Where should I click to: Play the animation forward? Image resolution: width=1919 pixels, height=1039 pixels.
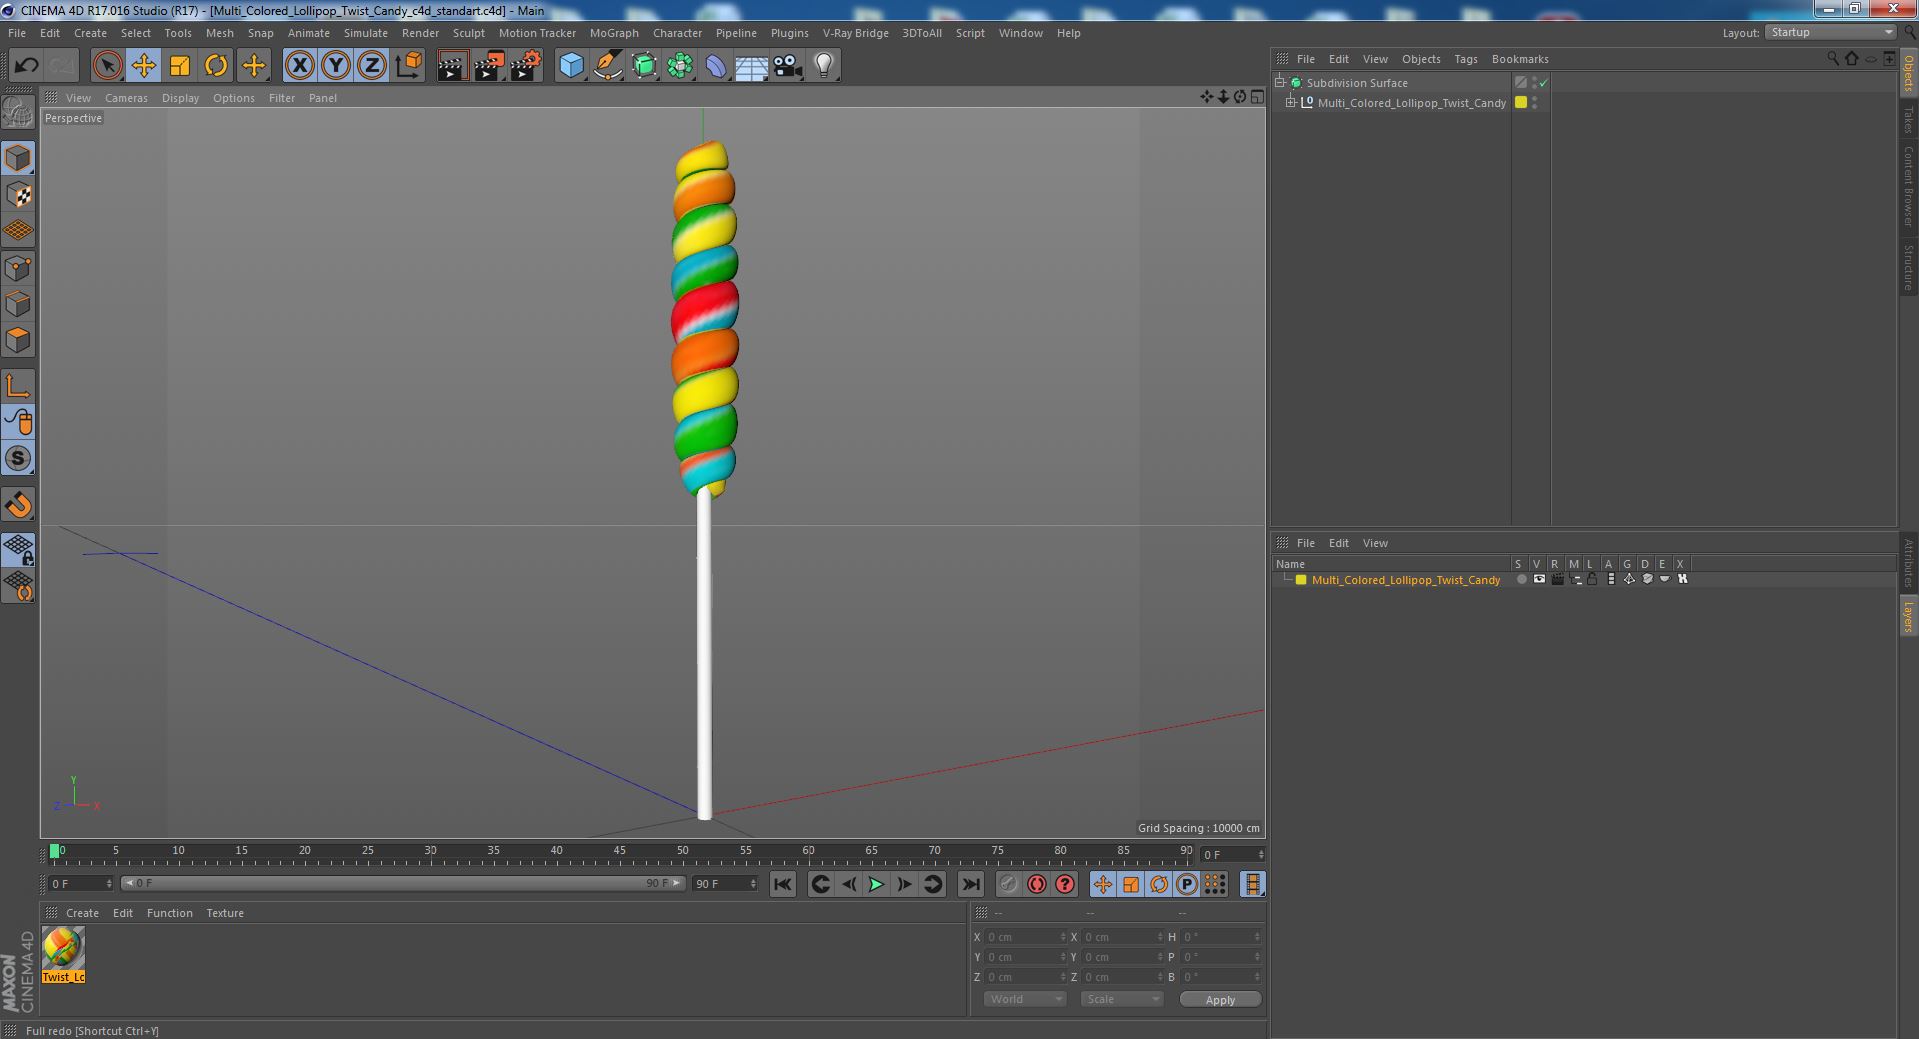(x=876, y=884)
